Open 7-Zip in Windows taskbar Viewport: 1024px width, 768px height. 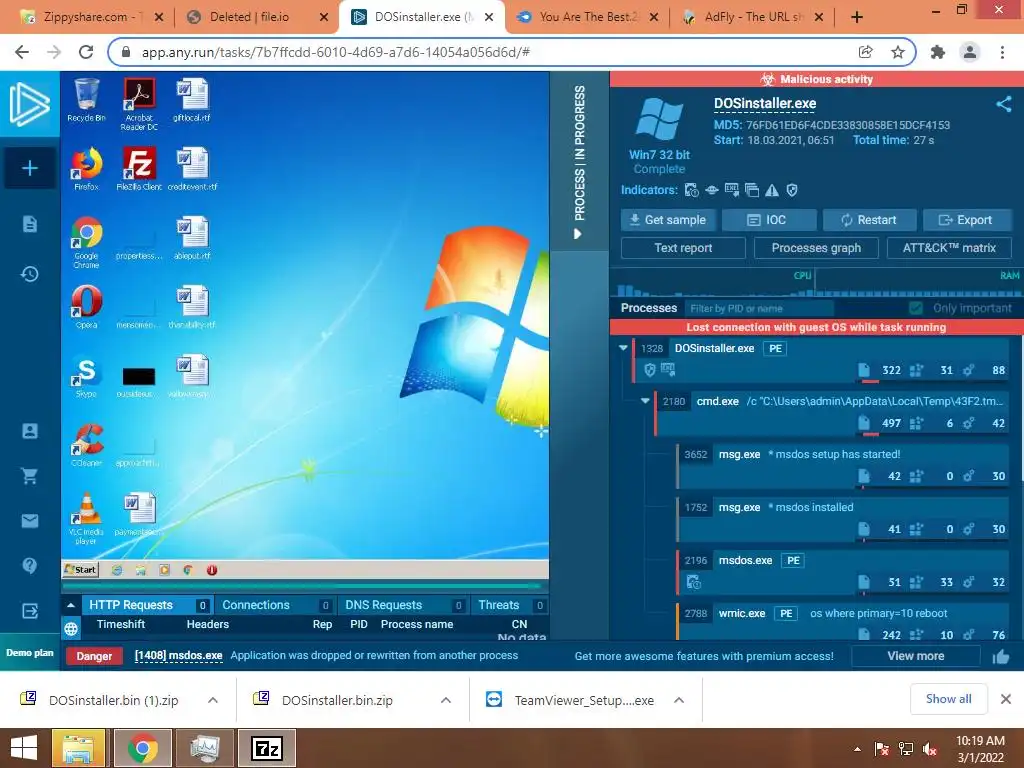tap(266, 748)
